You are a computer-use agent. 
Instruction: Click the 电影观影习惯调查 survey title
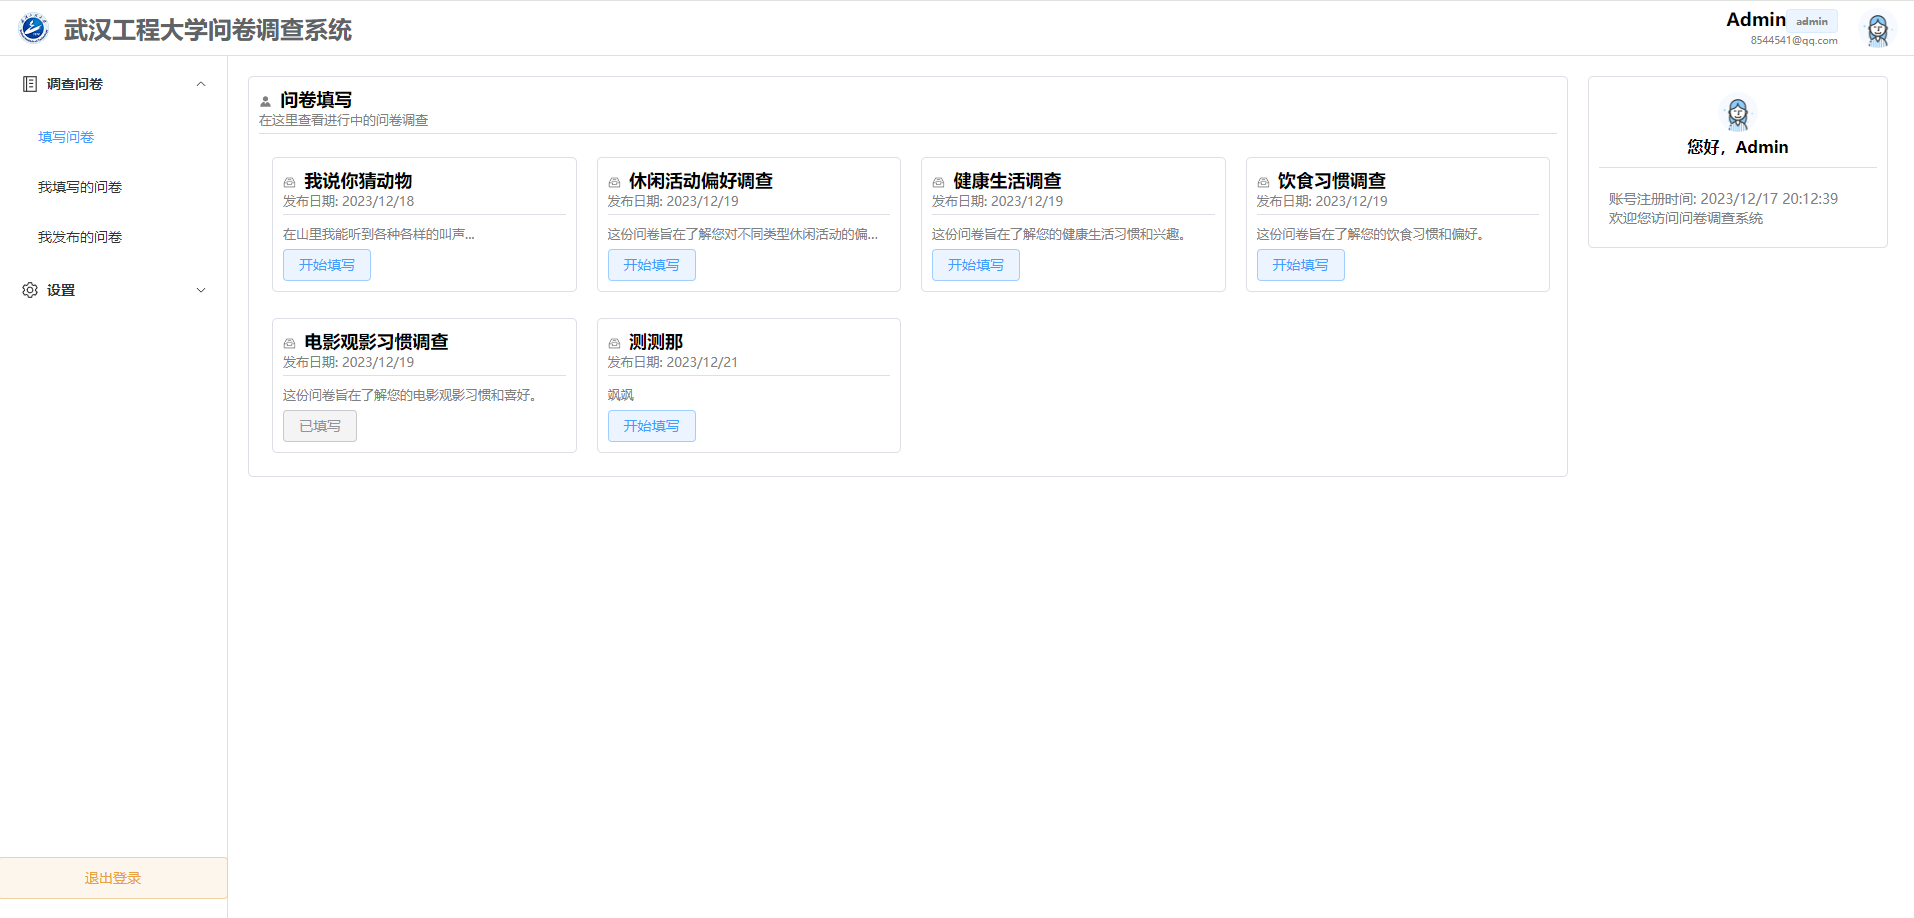click(x=376, y=342)
